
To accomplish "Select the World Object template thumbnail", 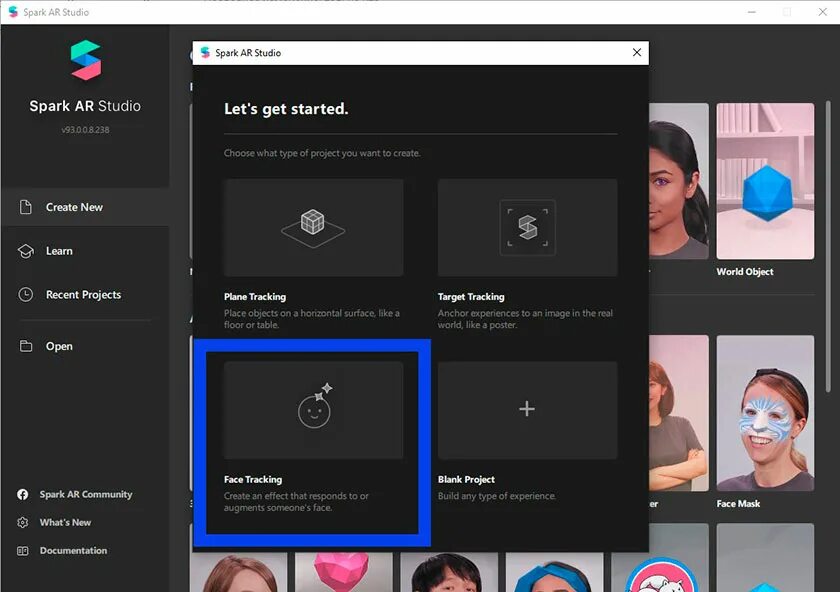I will pyautogui.click(x=765, y=181).
